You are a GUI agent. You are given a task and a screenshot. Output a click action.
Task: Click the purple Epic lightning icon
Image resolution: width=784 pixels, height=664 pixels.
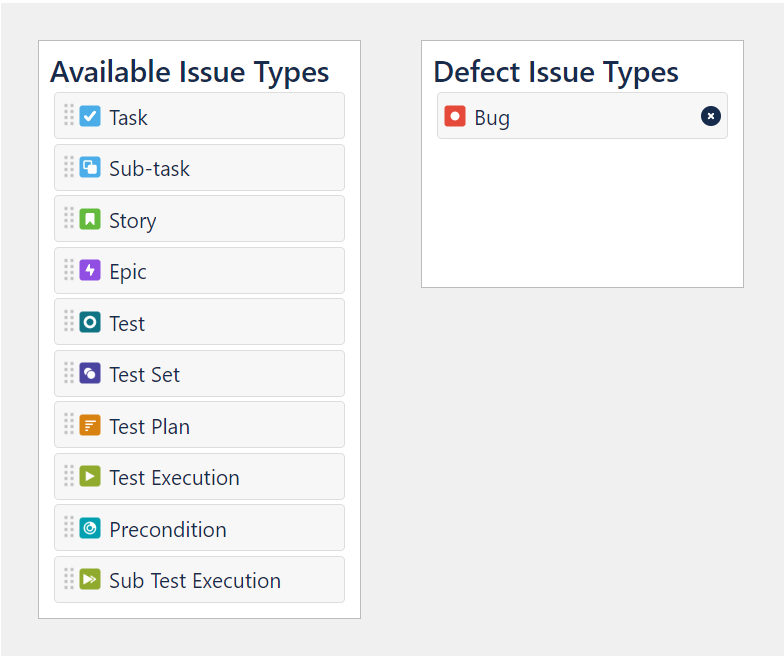coord(90,270)
